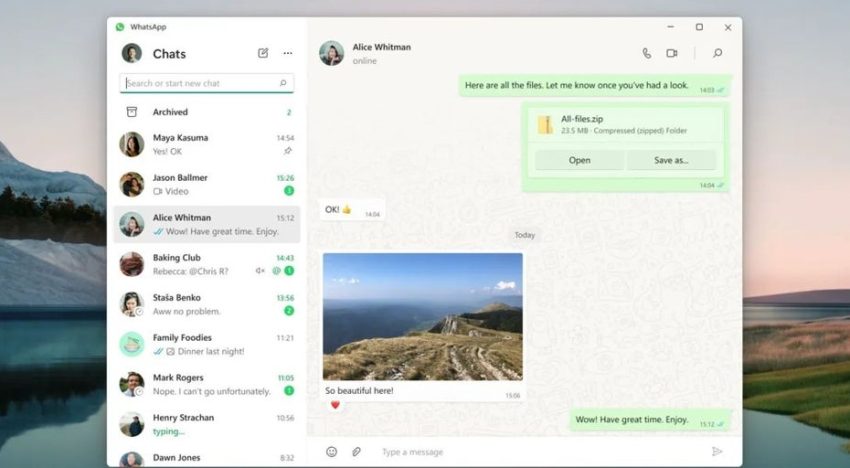The height and width of the screenshot is (468, 850).
Task: Open the hillside coast photo thumbnail
Action: tap(423, 317)
